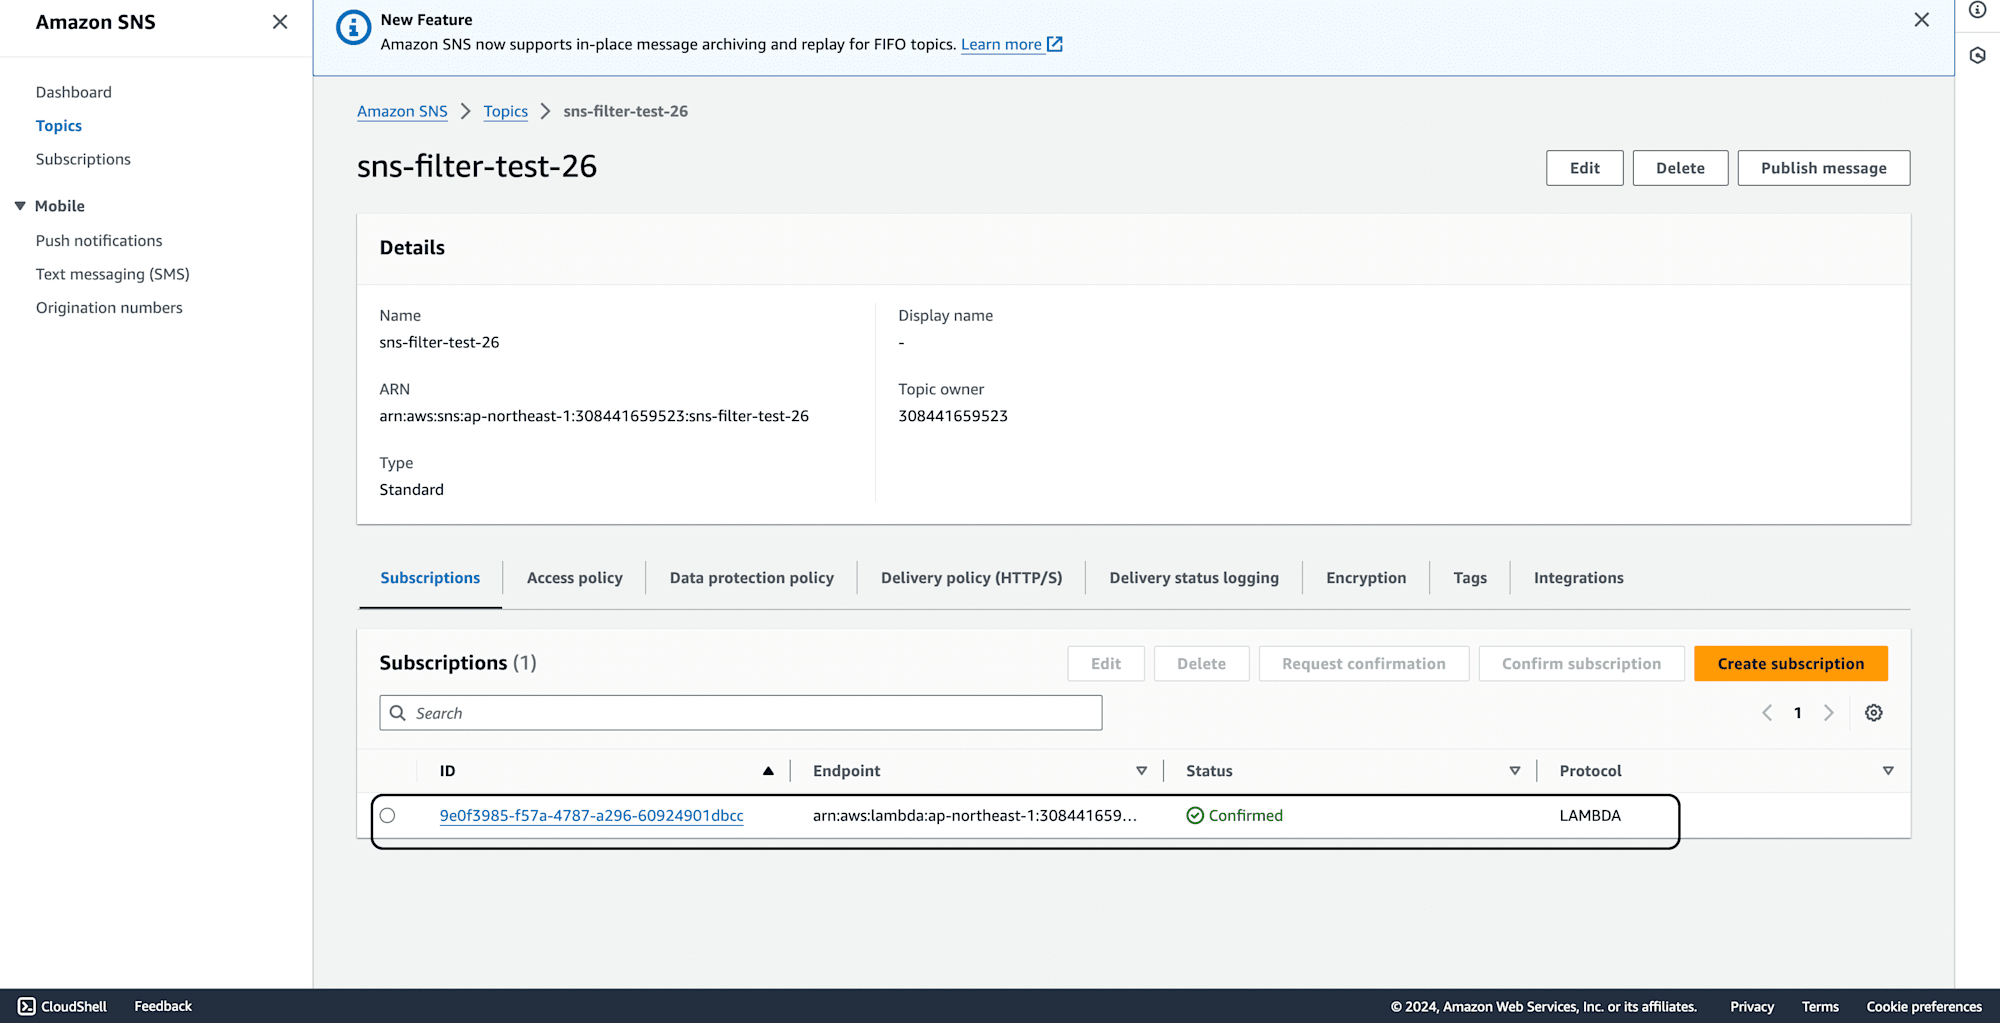Screen dimensions: 2000x1023
Task: Open the subscriptions table preferences gear
Action: click(x=1874, y=713)
